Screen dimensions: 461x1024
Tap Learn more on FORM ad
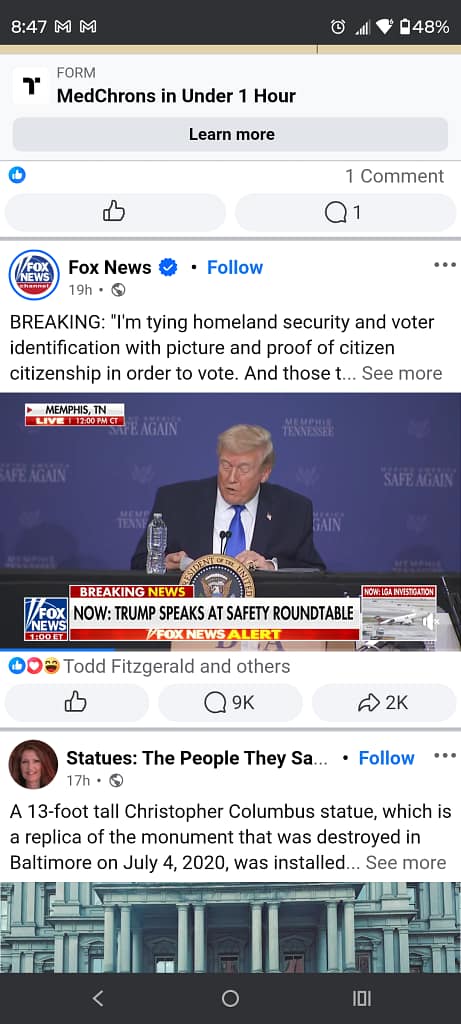230,135
